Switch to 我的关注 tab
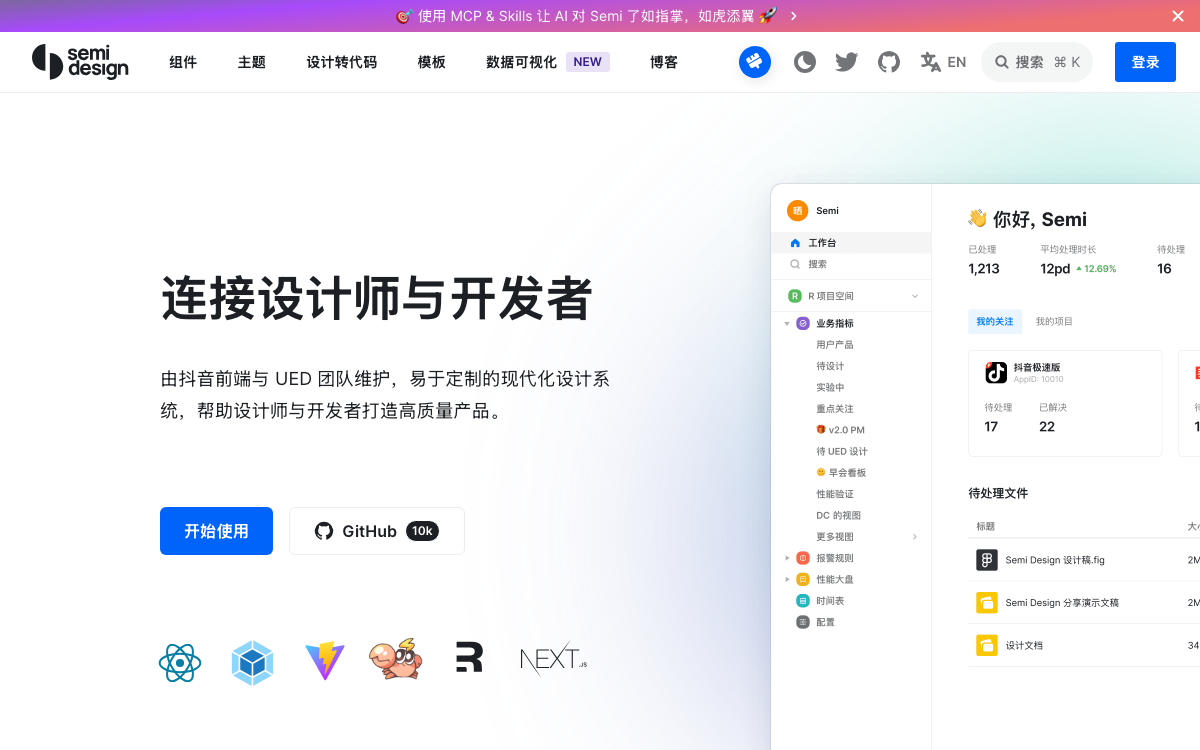This screenshot has width=1200, height=750. coord(994,321)
